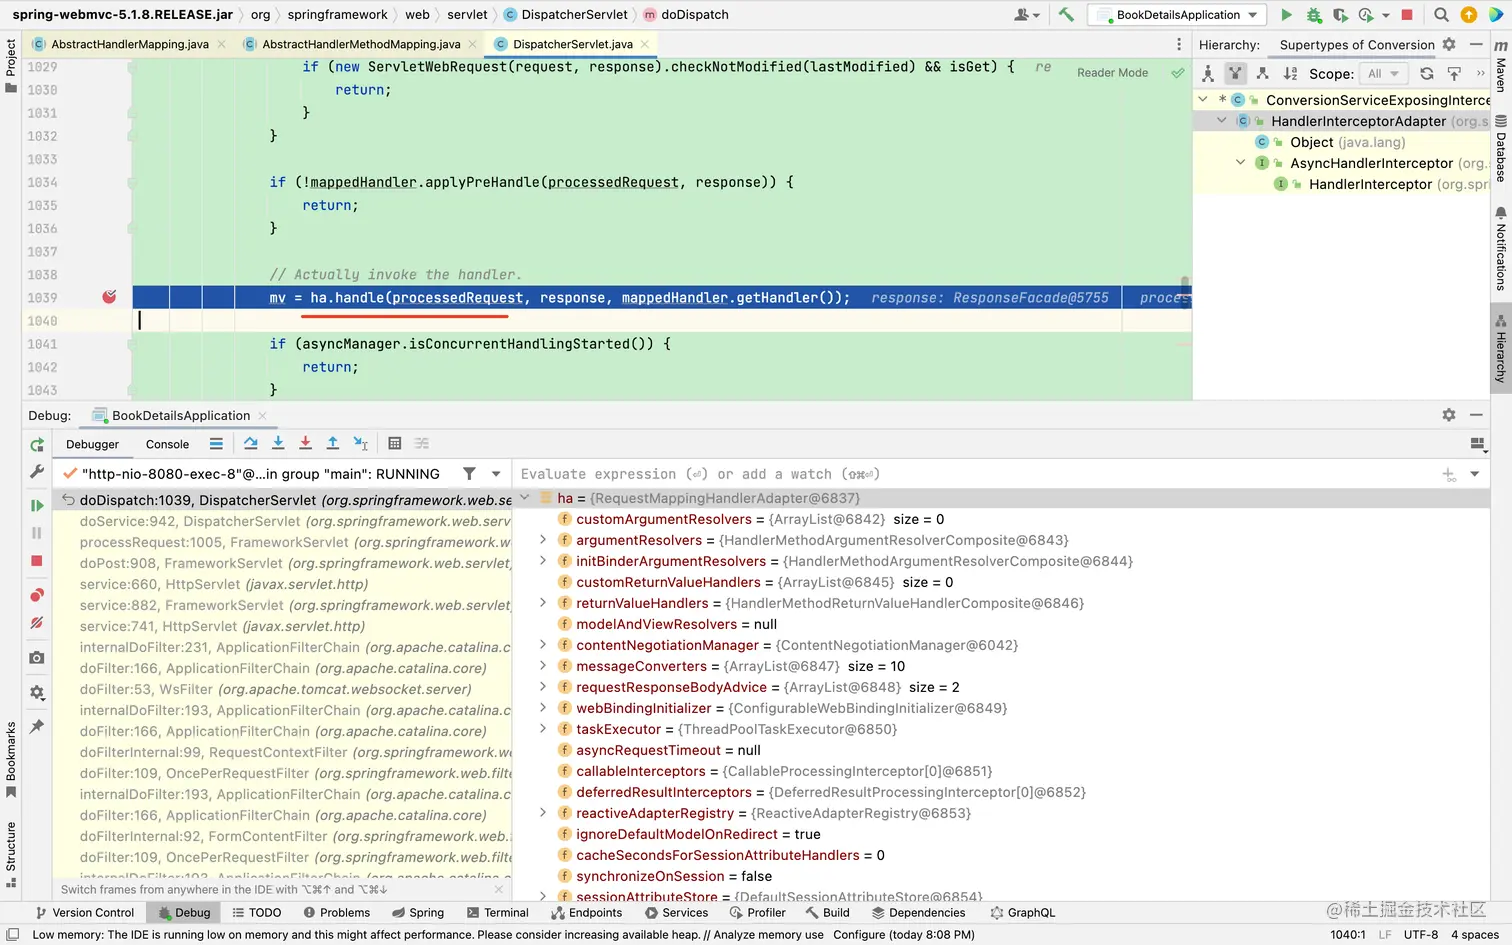1512x945 pixels.
Task: Toggle Supertypes Hierarchy view
Action: [1235, 74]
